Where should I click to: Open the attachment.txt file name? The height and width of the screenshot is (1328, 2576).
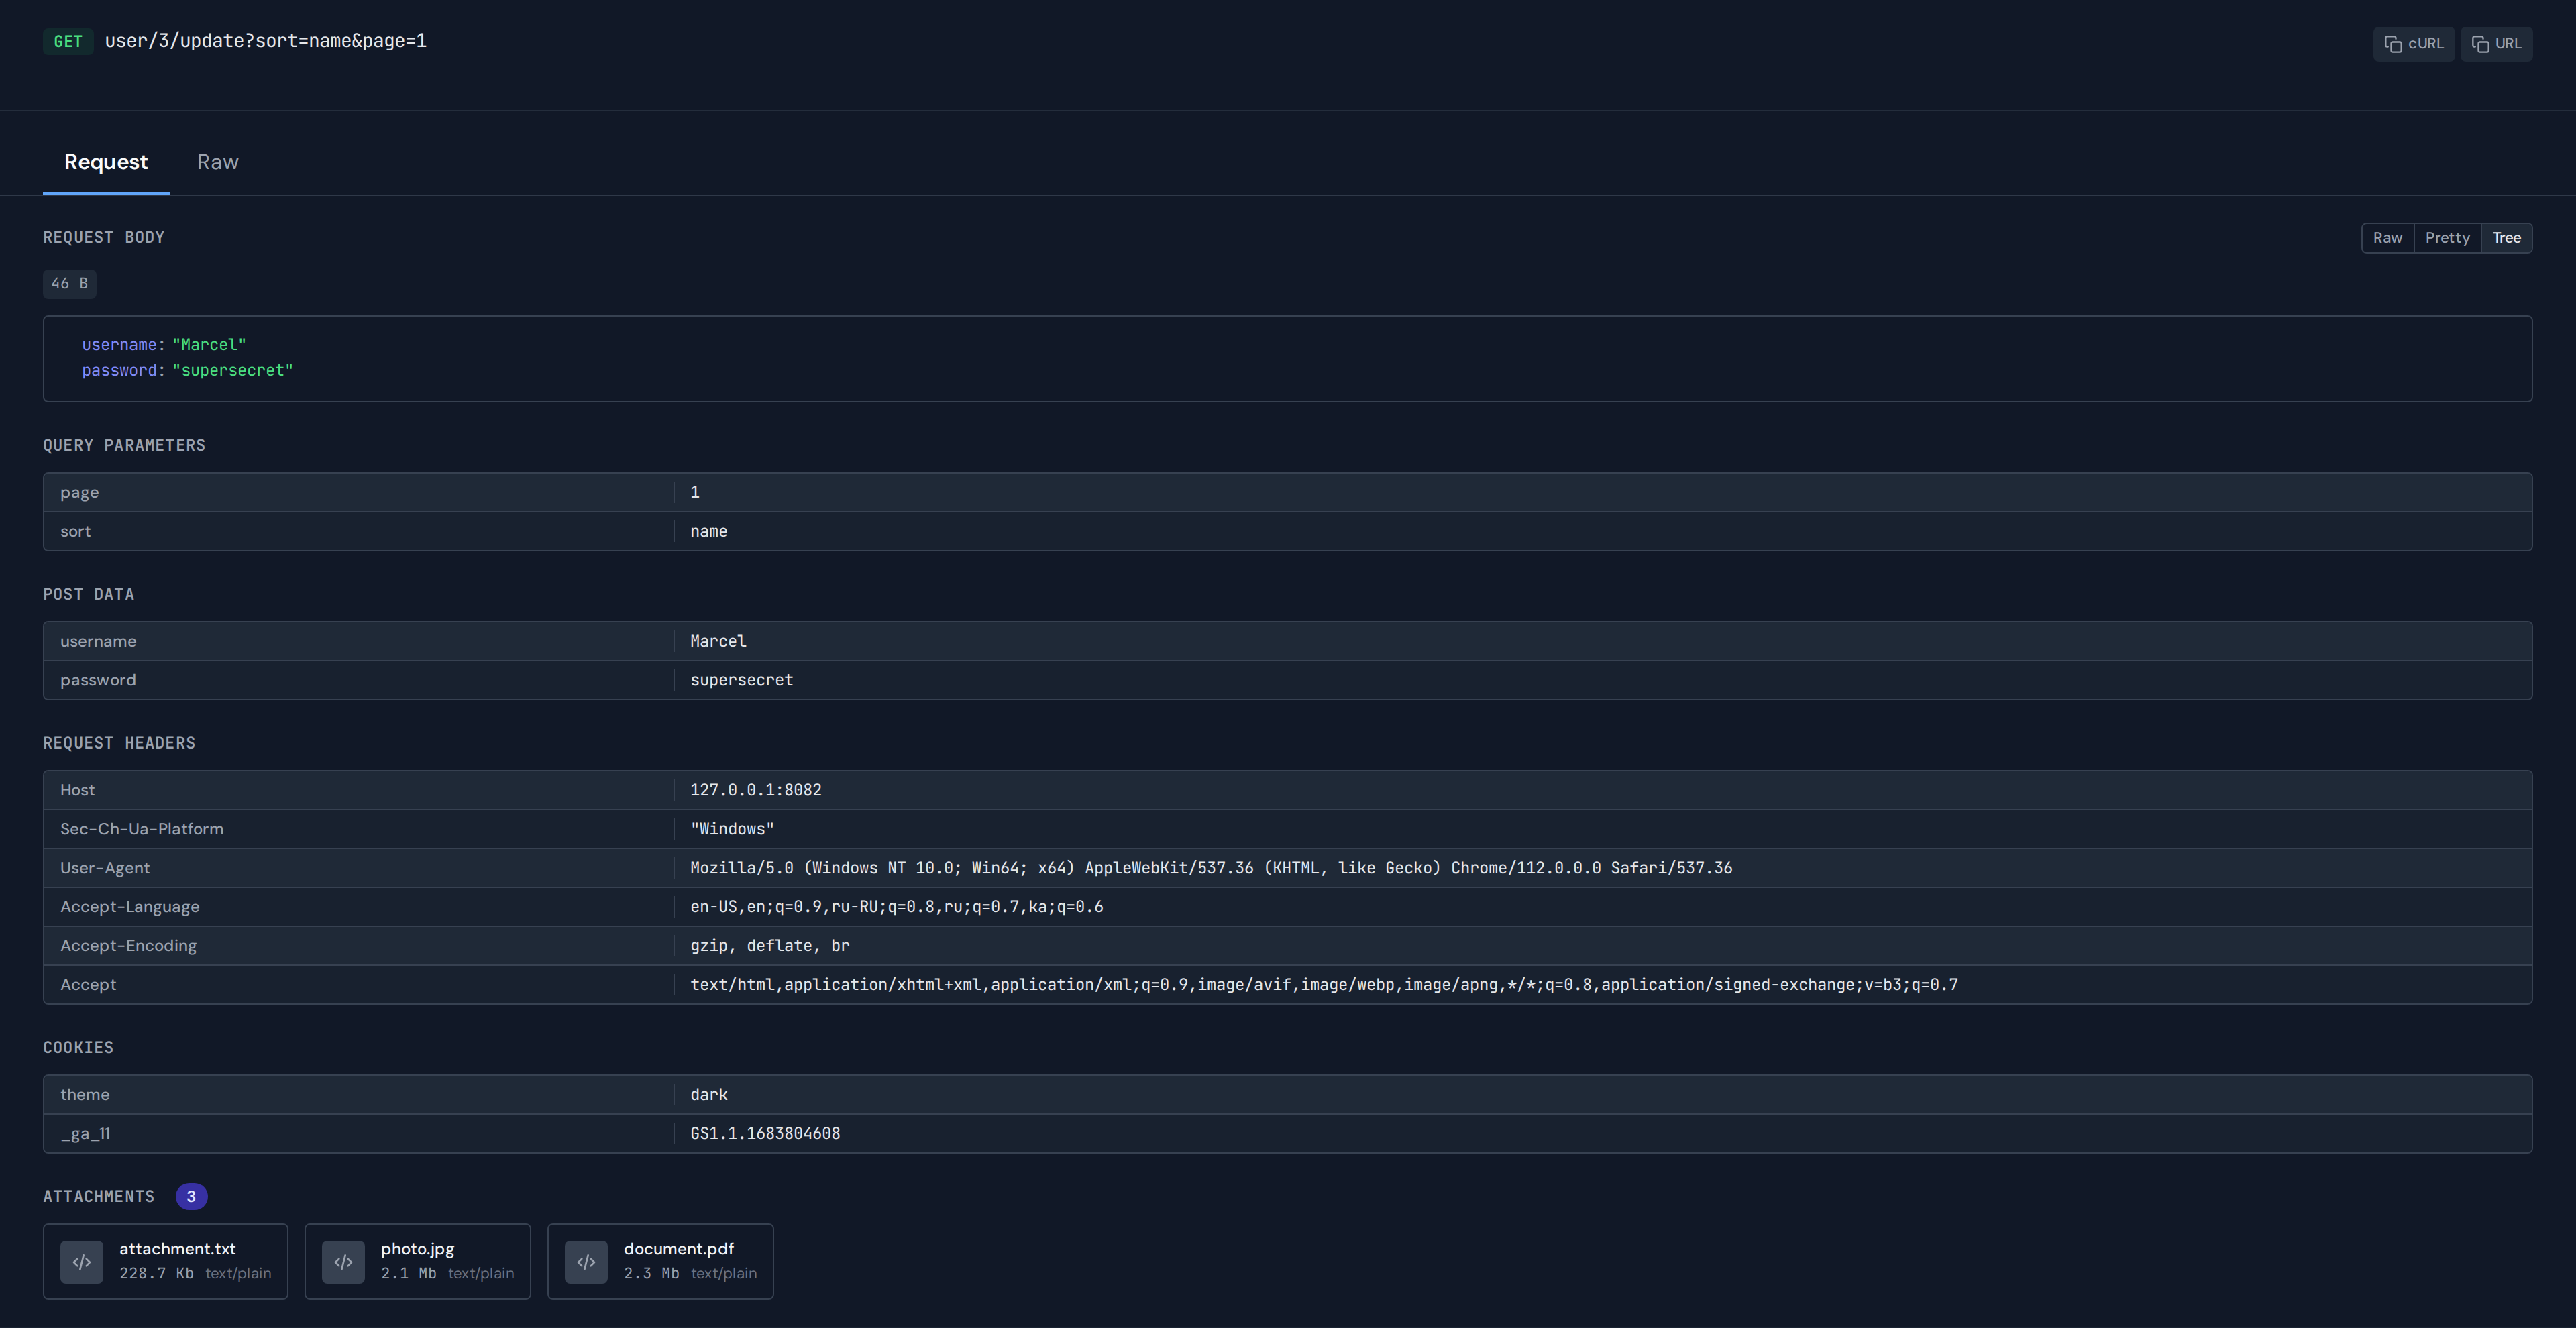(177, 1249)
